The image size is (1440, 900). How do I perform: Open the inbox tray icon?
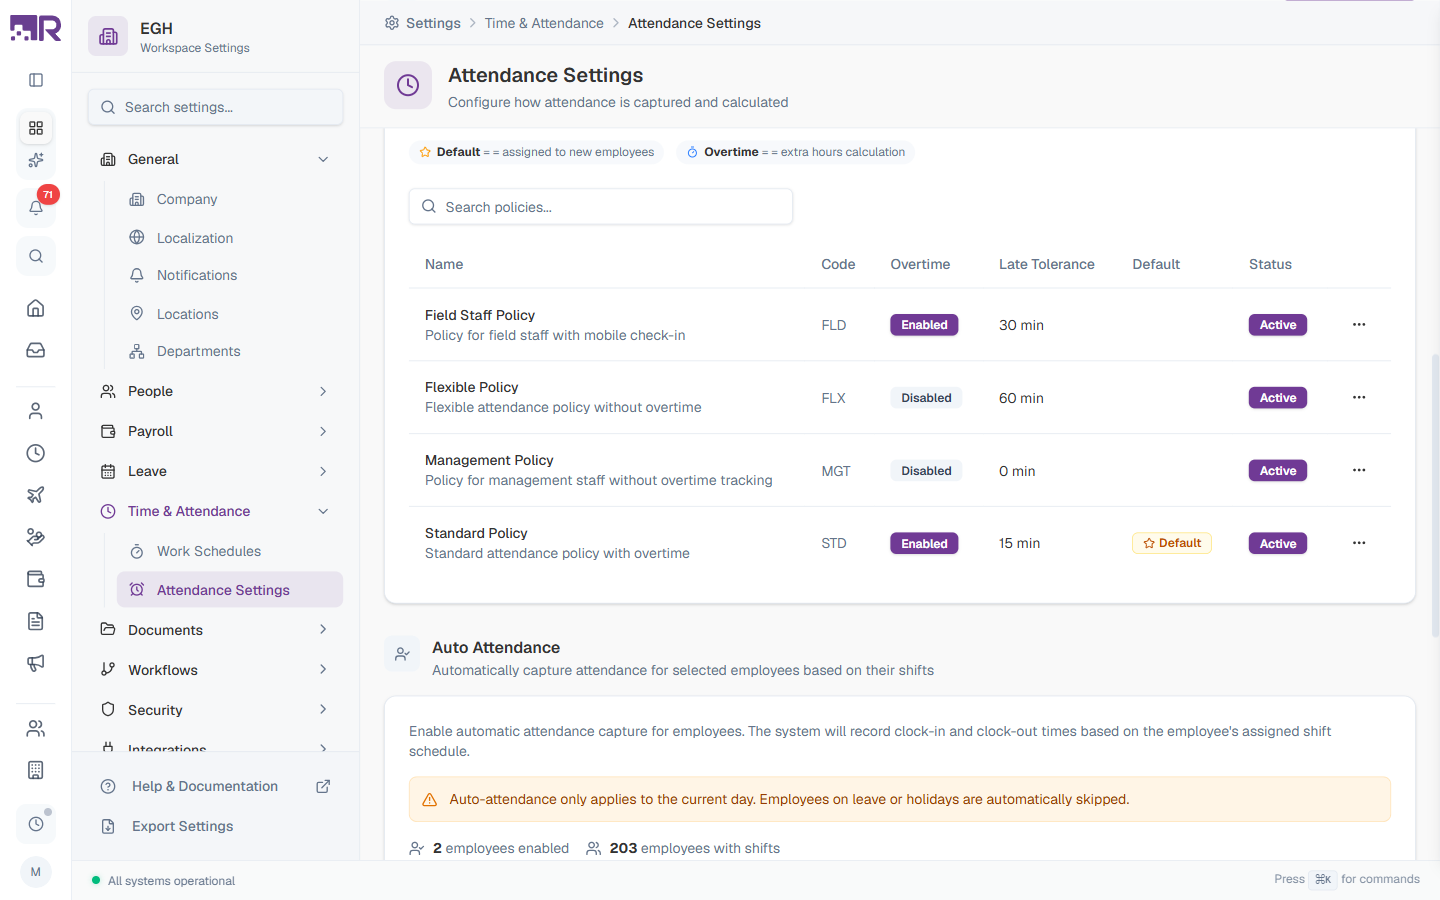[x=36, y=350]
